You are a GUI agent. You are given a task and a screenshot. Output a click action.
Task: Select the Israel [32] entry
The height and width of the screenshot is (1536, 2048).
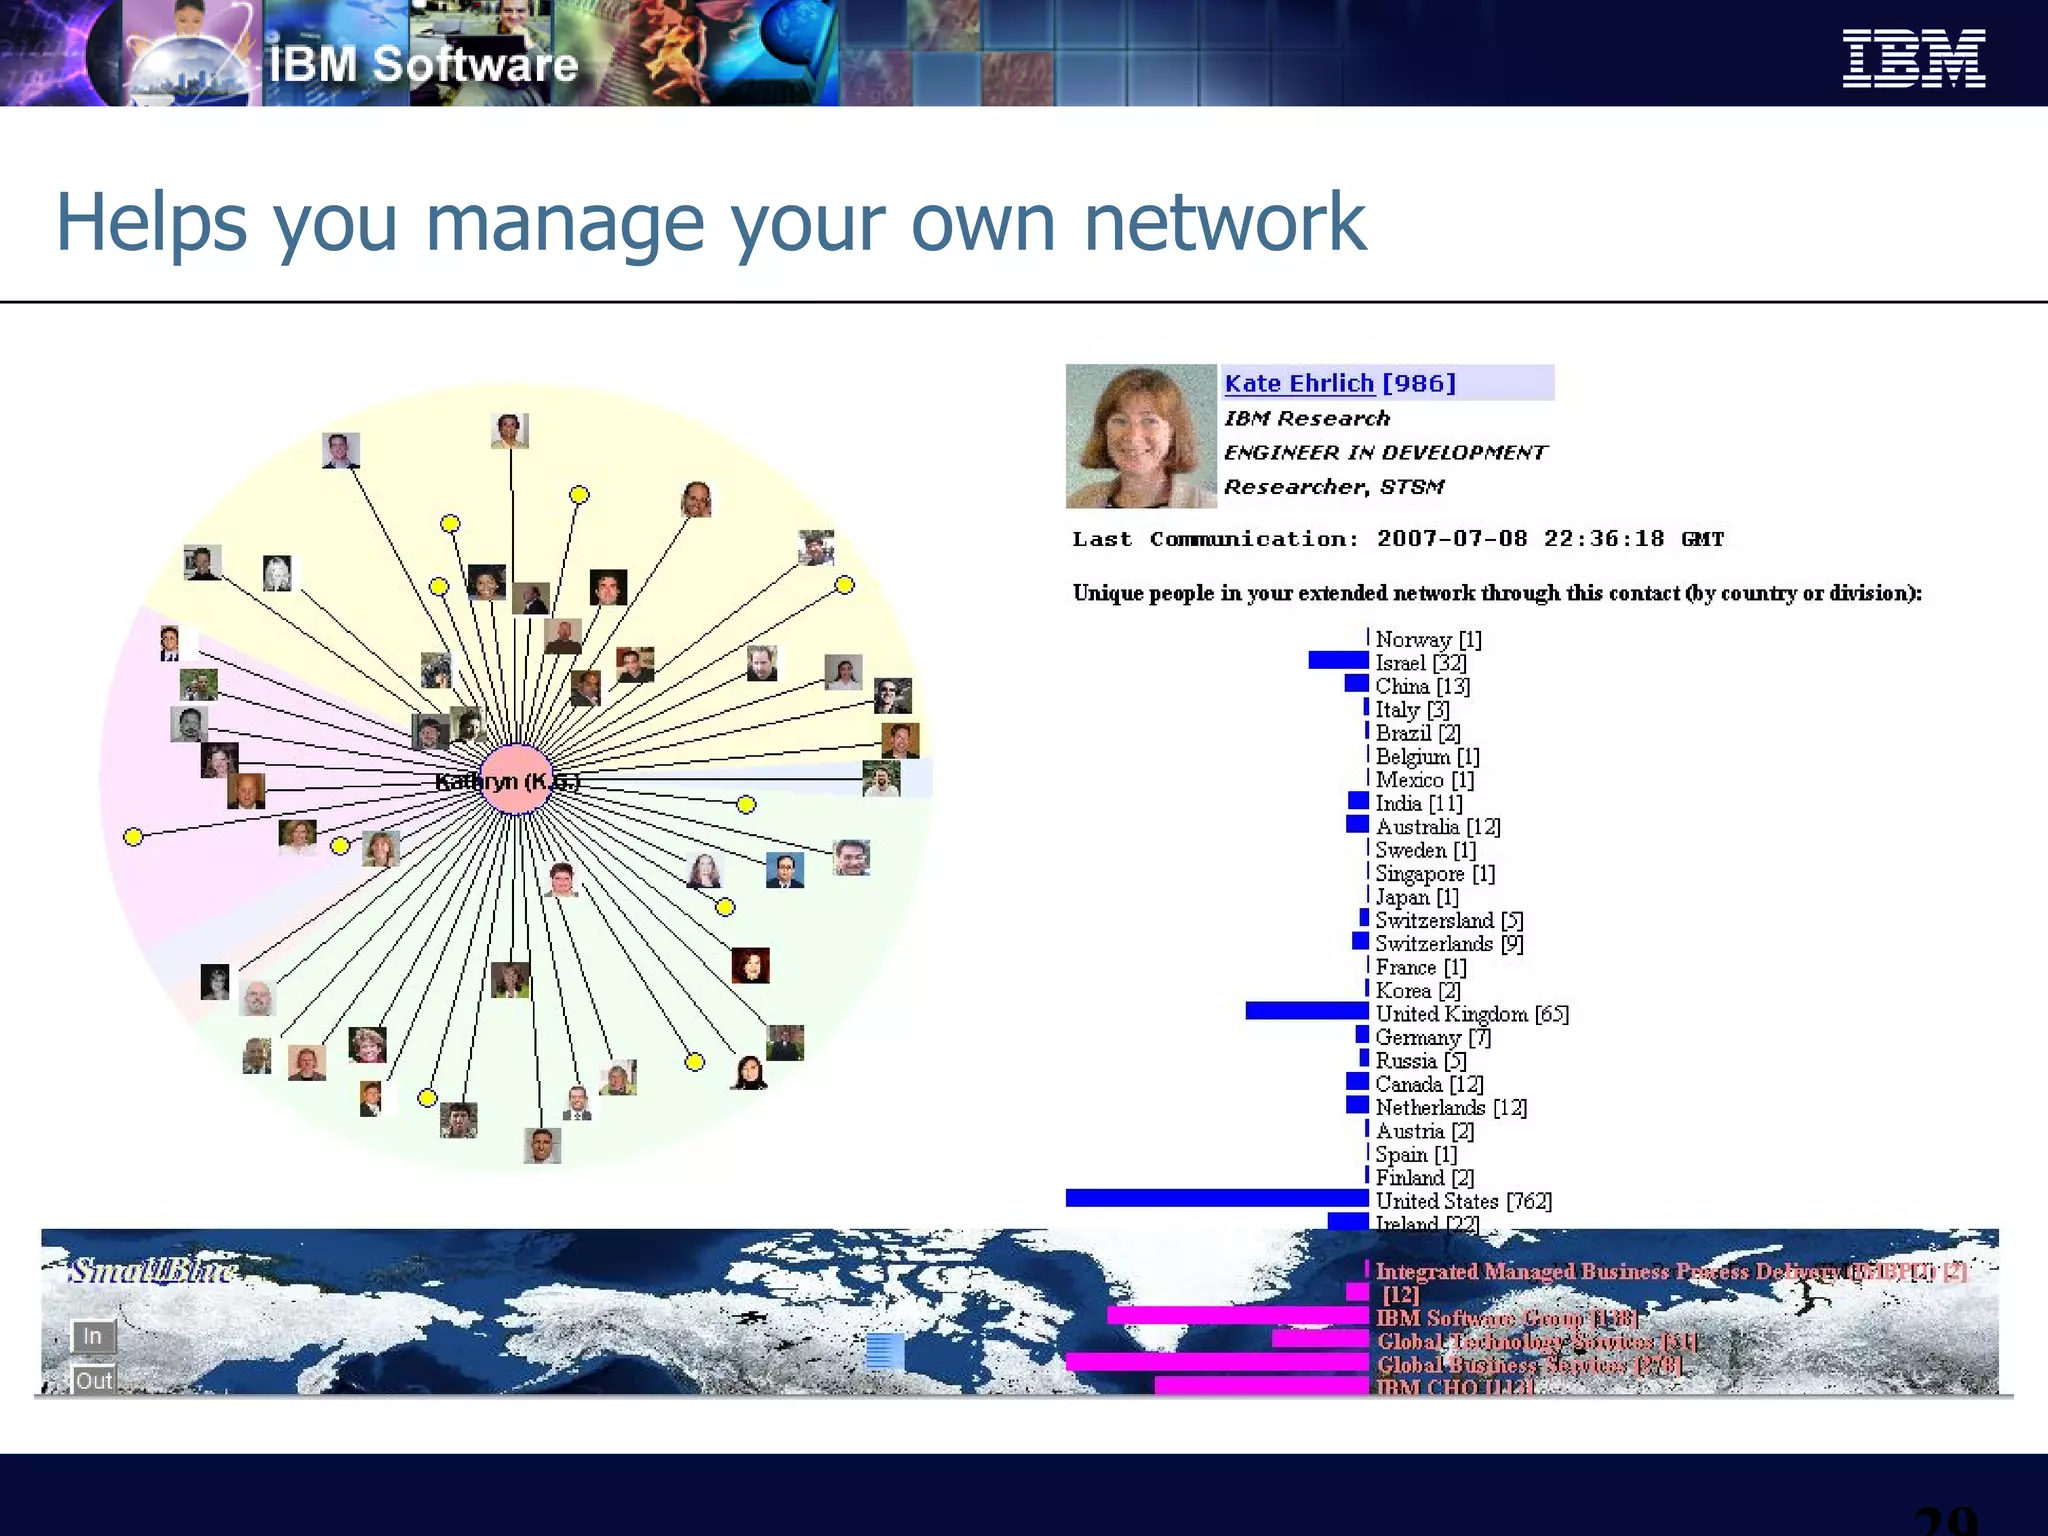click(1420, 663)
